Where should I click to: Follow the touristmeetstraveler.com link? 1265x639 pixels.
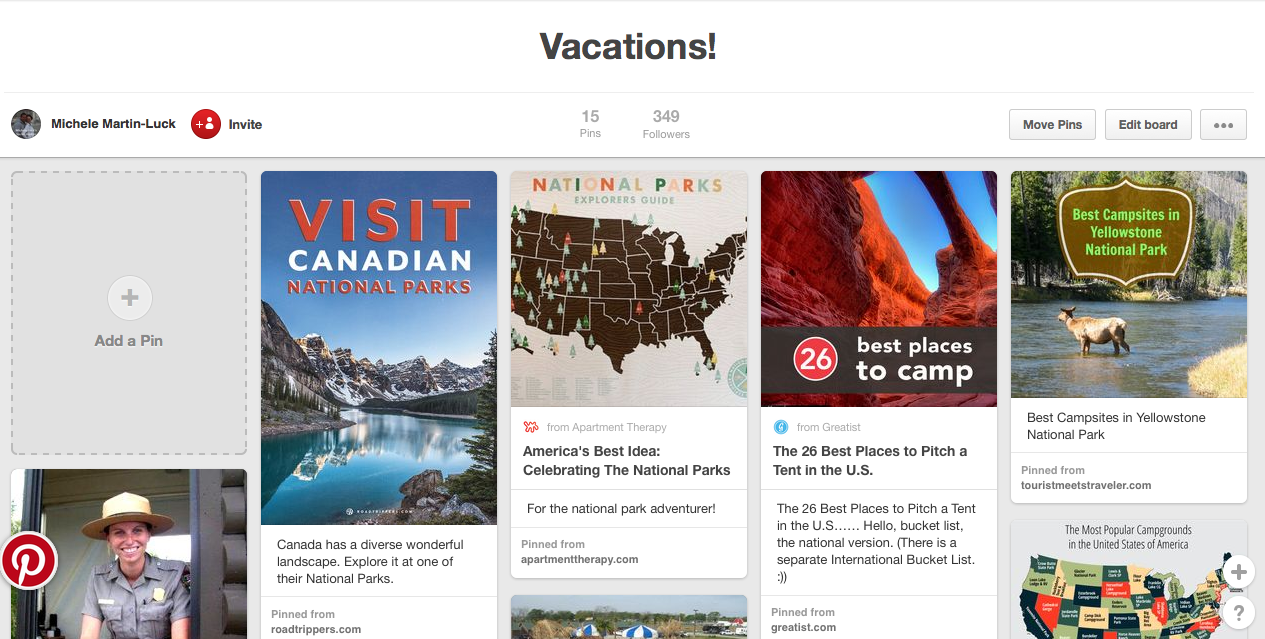(x=1086, y=485)
